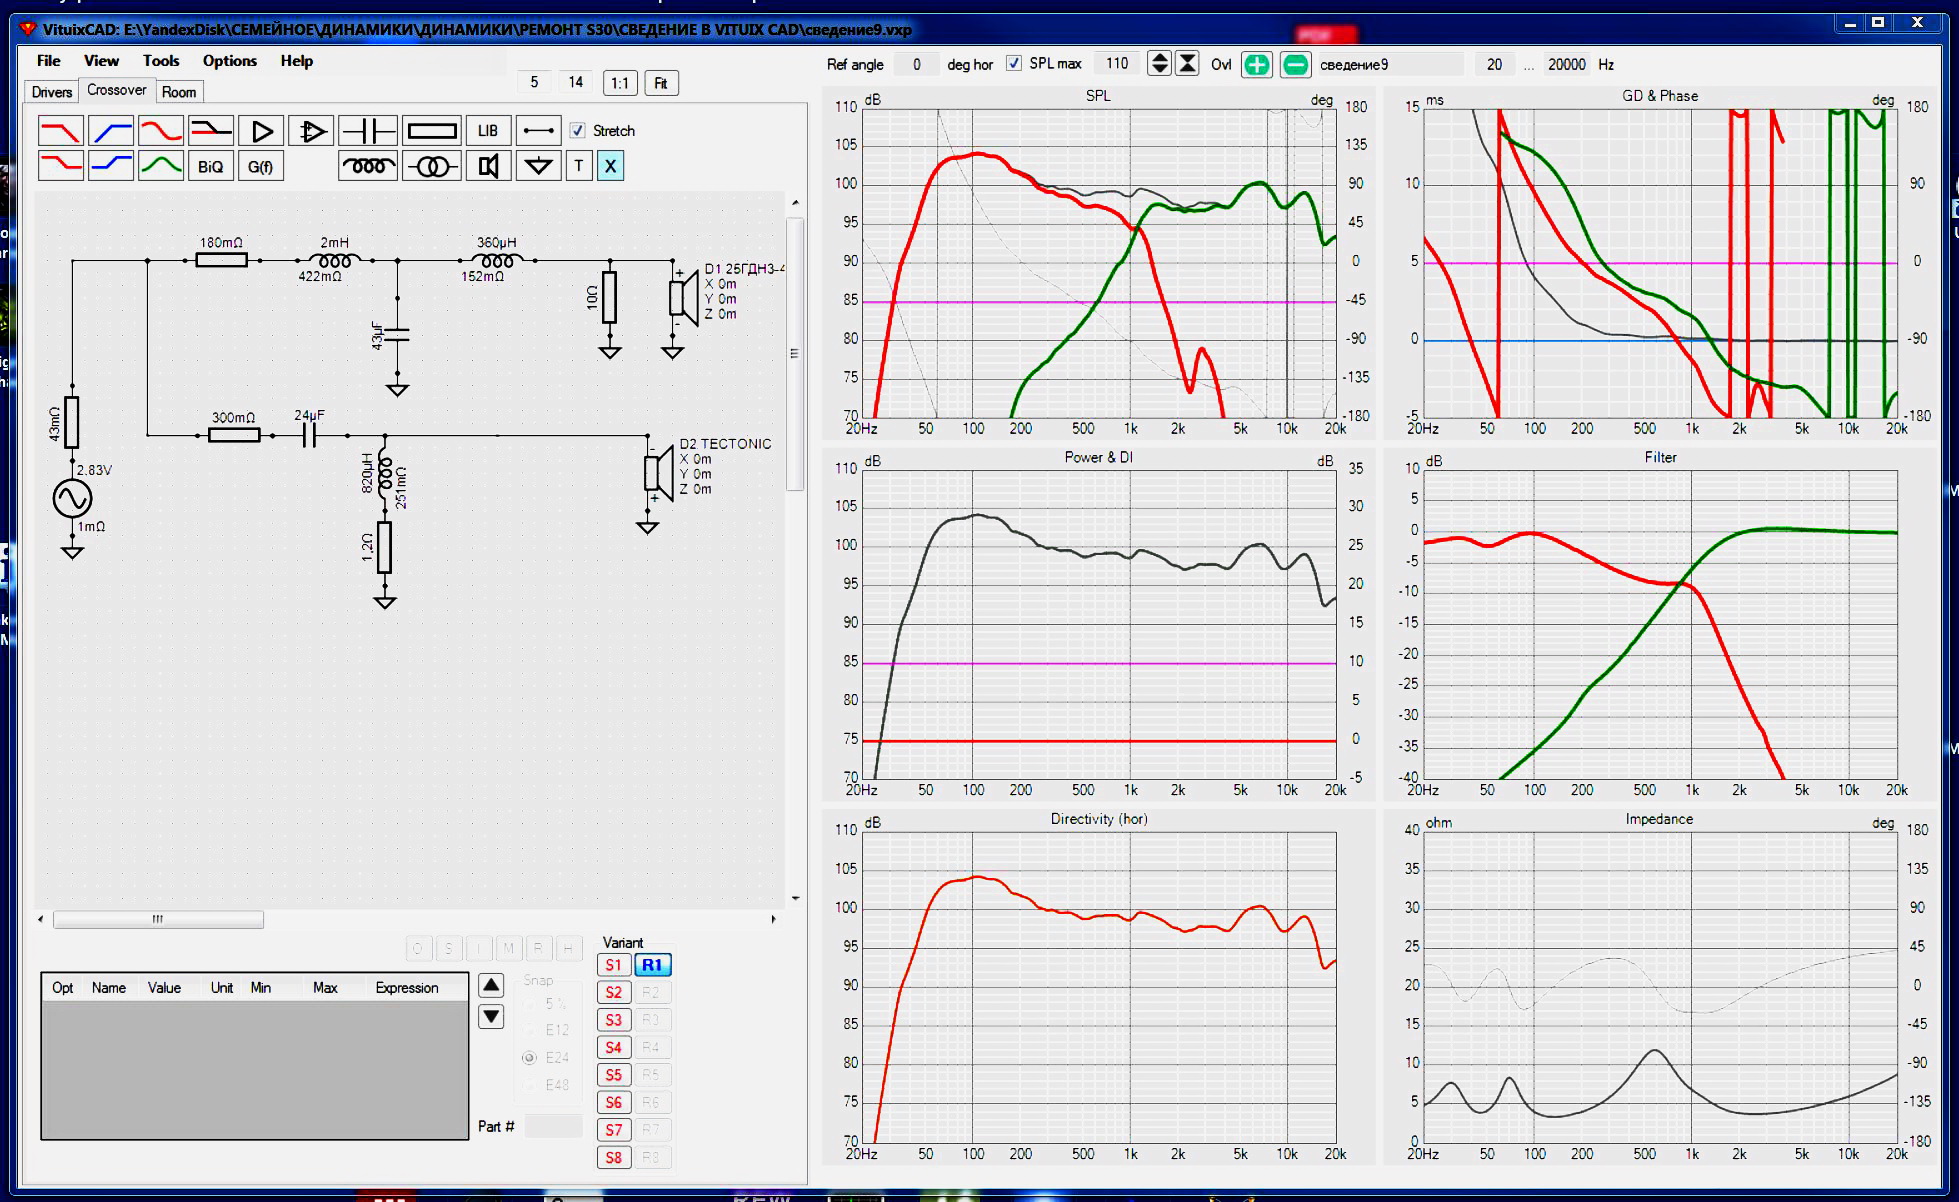This screenshot has width=1959, height=1202.
Task: Select the buffer amplifier triangle tool
Action: coord(262,131)
